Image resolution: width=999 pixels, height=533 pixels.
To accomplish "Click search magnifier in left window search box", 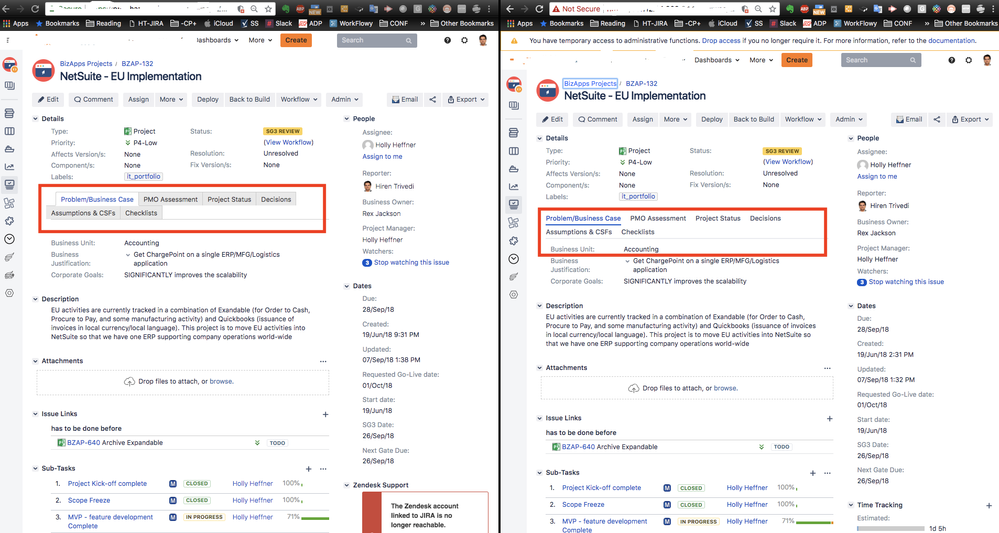I will (x=408, y=40).
